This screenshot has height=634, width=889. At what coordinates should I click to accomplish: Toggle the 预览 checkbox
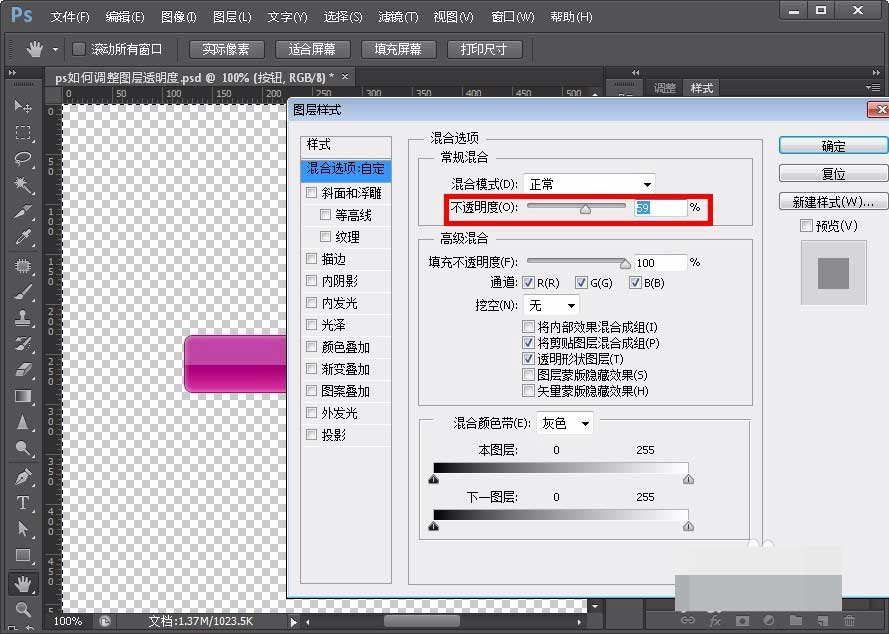point(807,225)
